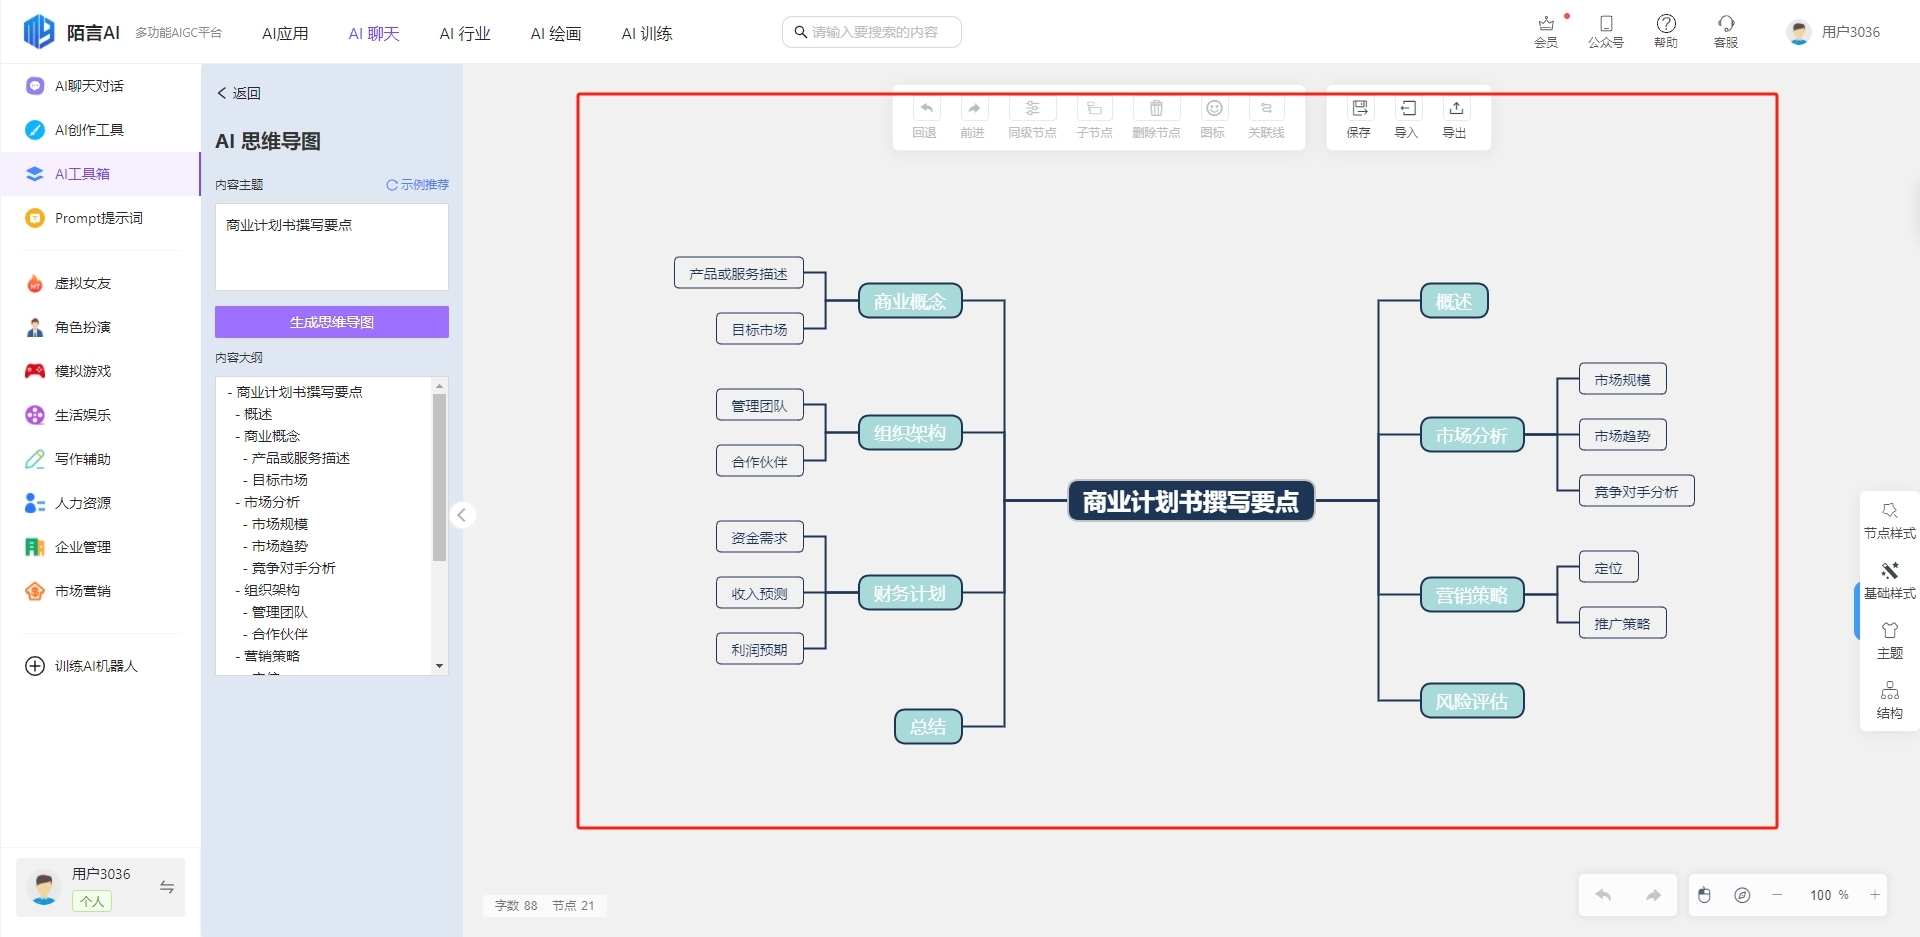The image size is (1920, 937).
Task: Click outline row 组织架构
Action: click(x=272, y=590)
